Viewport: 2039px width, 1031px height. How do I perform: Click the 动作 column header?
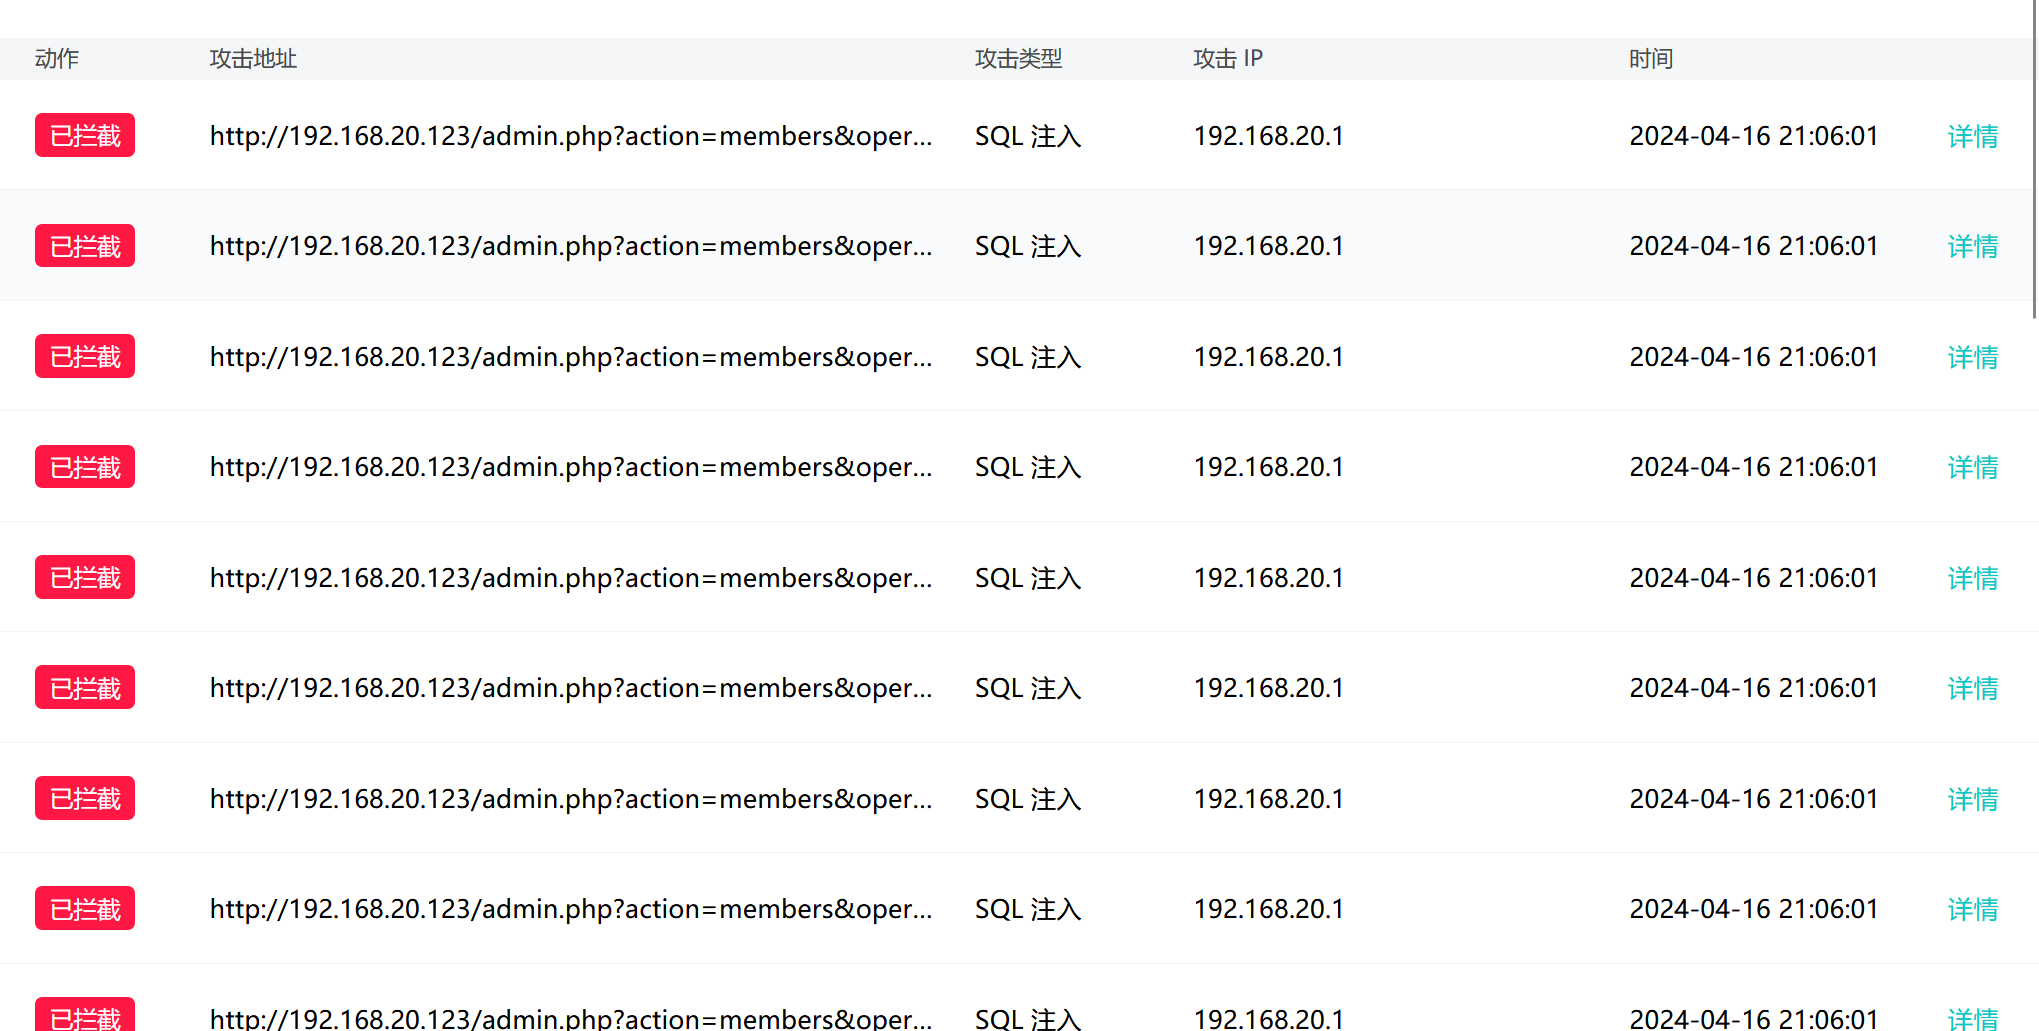pyautogui.click(x=57, y=59)
